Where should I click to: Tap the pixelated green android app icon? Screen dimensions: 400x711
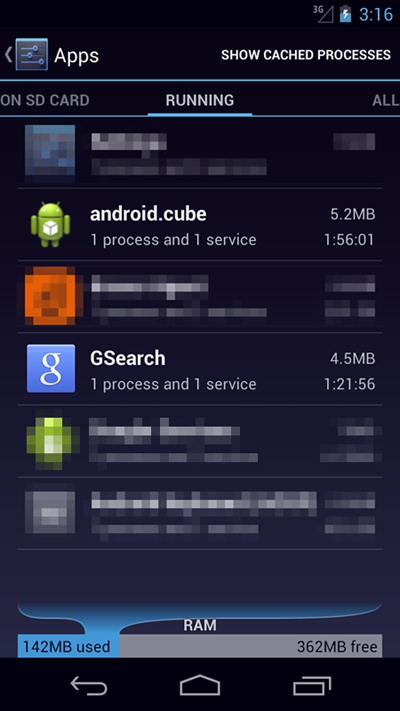click(51, 441)
